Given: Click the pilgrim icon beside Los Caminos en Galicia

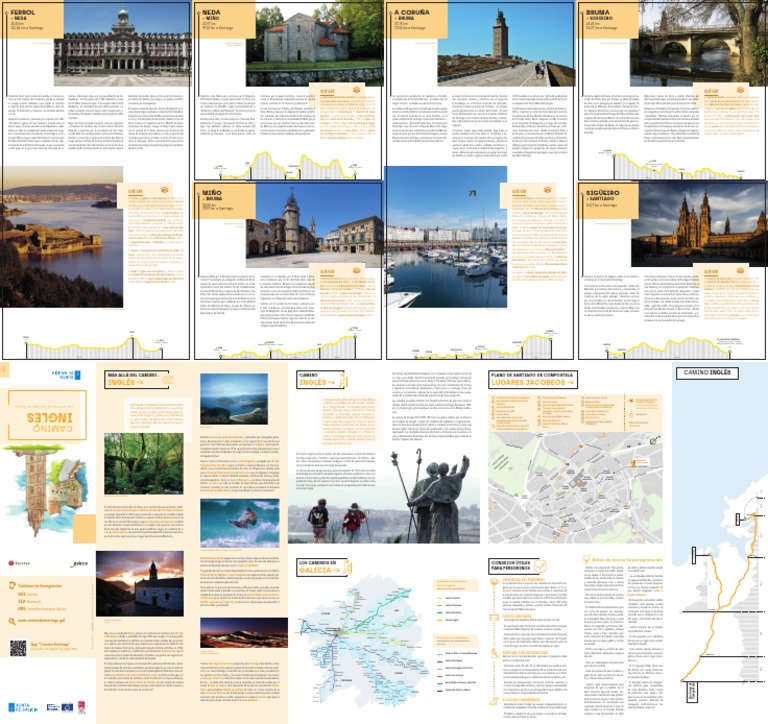Looking at the screenshot, I should [347, 568].
